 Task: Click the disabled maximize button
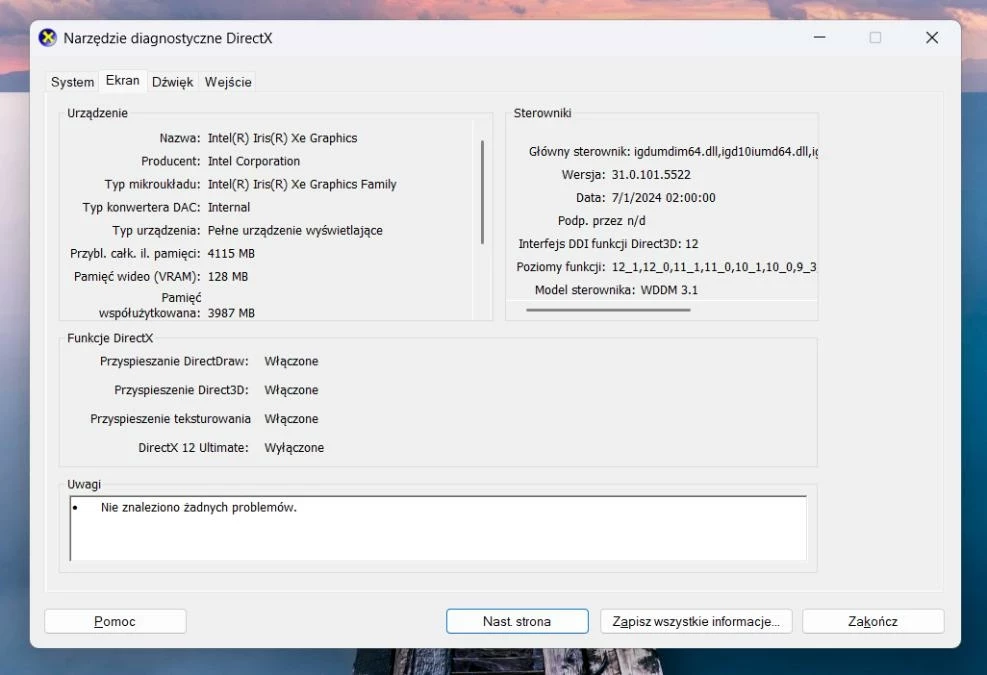pos(875,38)
